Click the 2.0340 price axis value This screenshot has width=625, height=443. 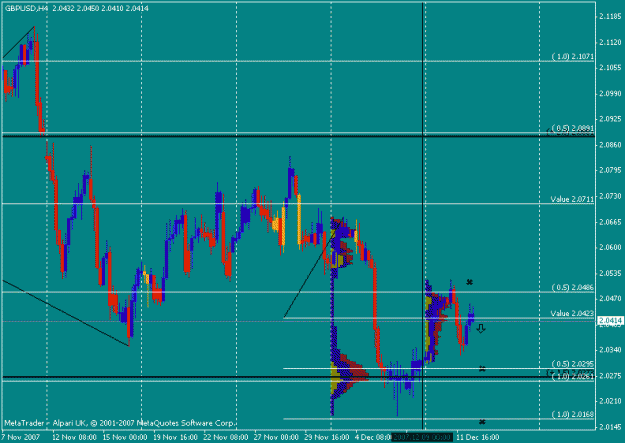click(x=610, y=350)
